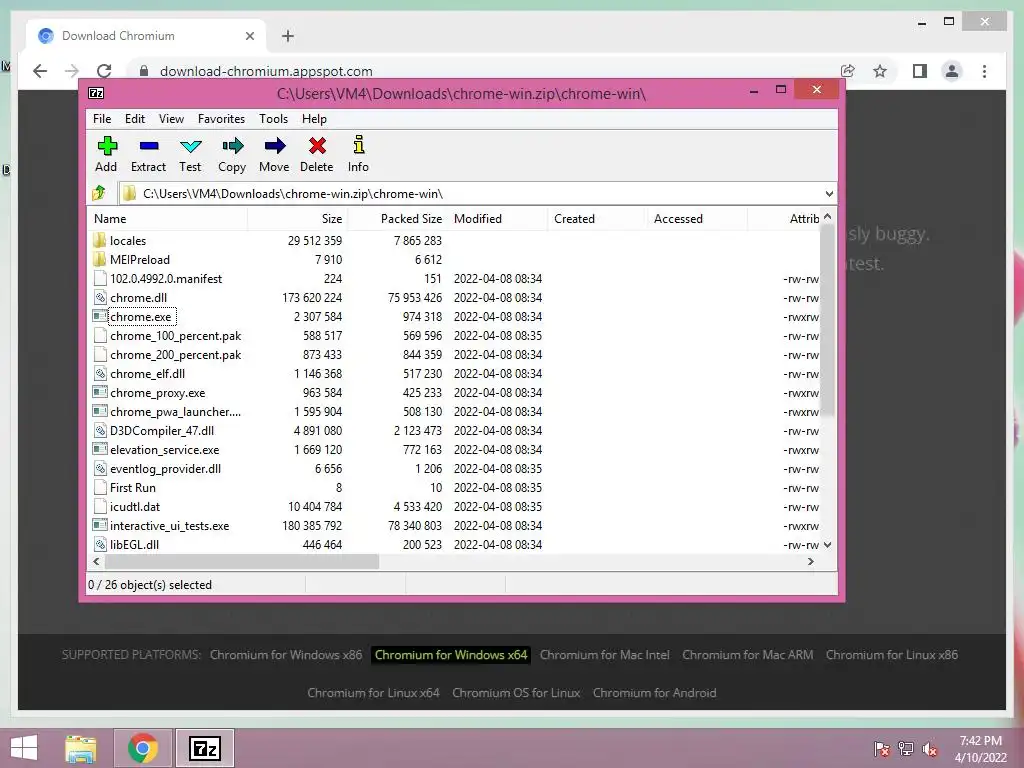Click Chromium for Android link
The image size is (1024, 768).
click(654, 693)
